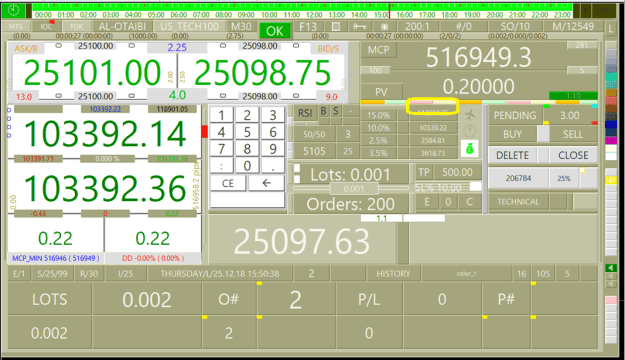The width and height of the screenshot is (625, 360).
Task: Click the keypad entry field below CE
Action: pyautogui.click(x=248, y=200)
